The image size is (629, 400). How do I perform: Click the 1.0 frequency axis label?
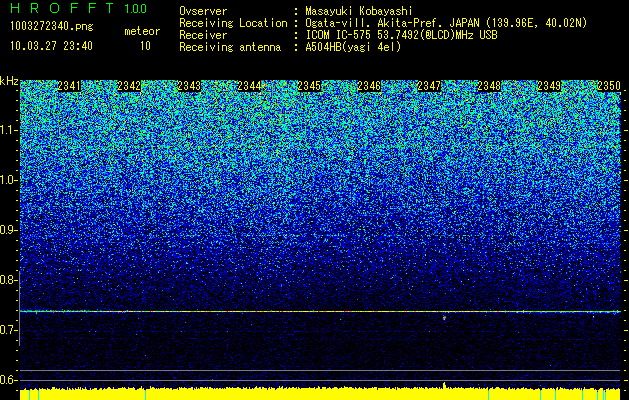[8, 180]
